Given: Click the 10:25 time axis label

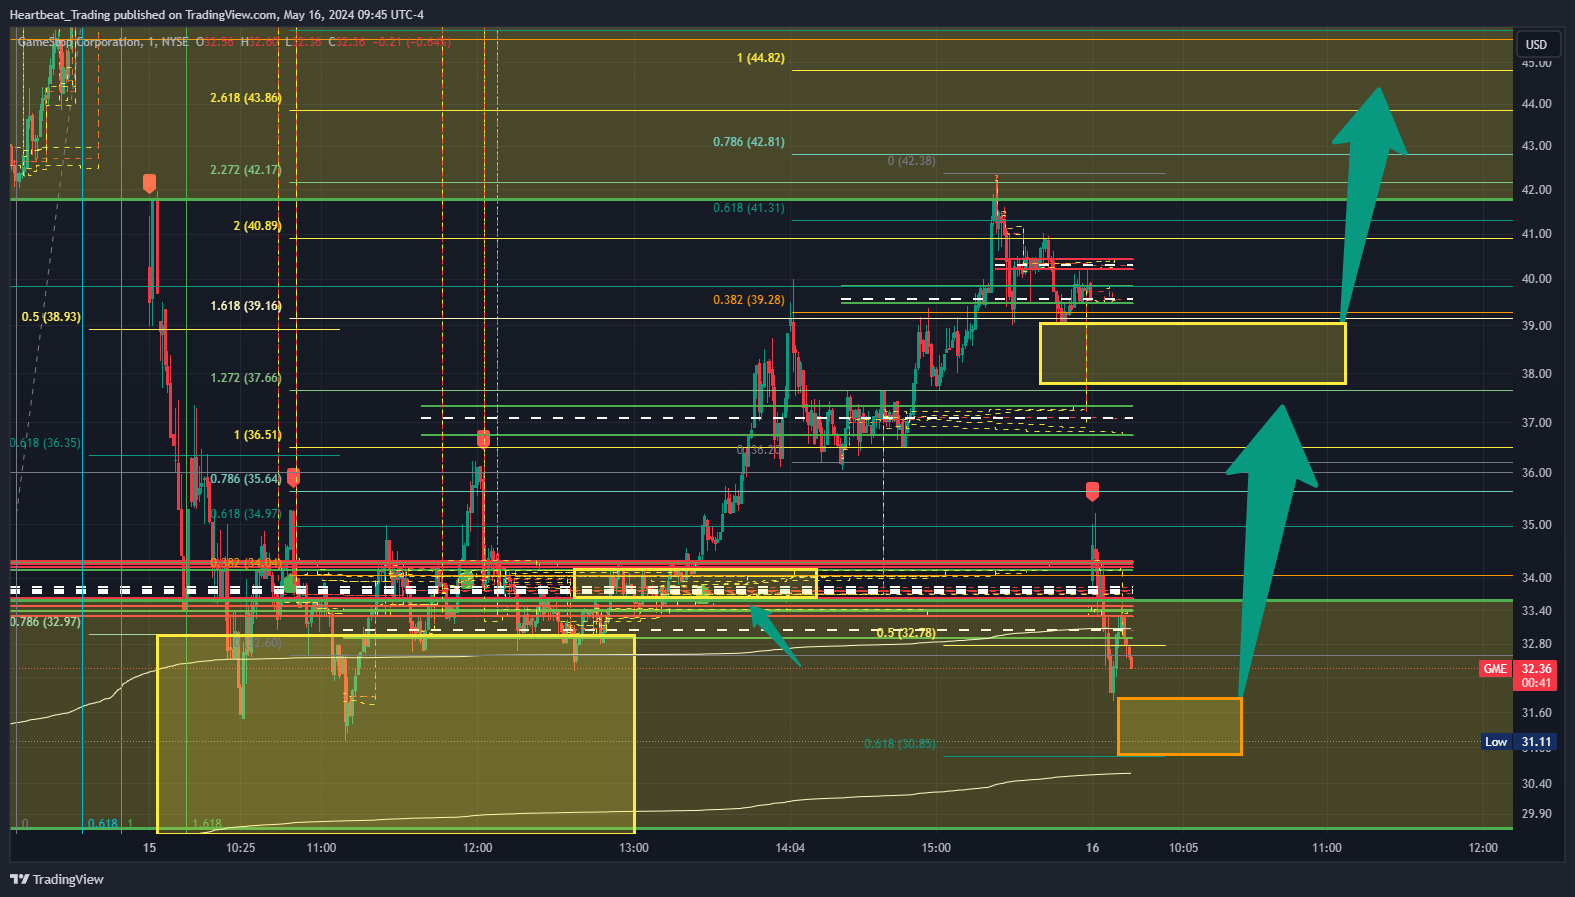Looking at the screenshot, I should tap(240, 848).
